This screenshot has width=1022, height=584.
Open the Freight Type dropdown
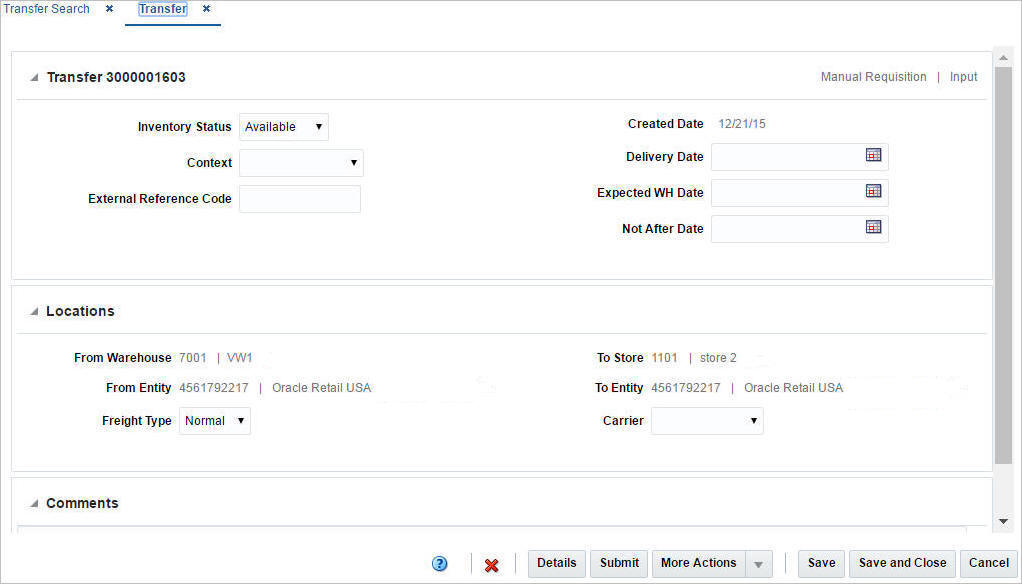pos(240,420)
